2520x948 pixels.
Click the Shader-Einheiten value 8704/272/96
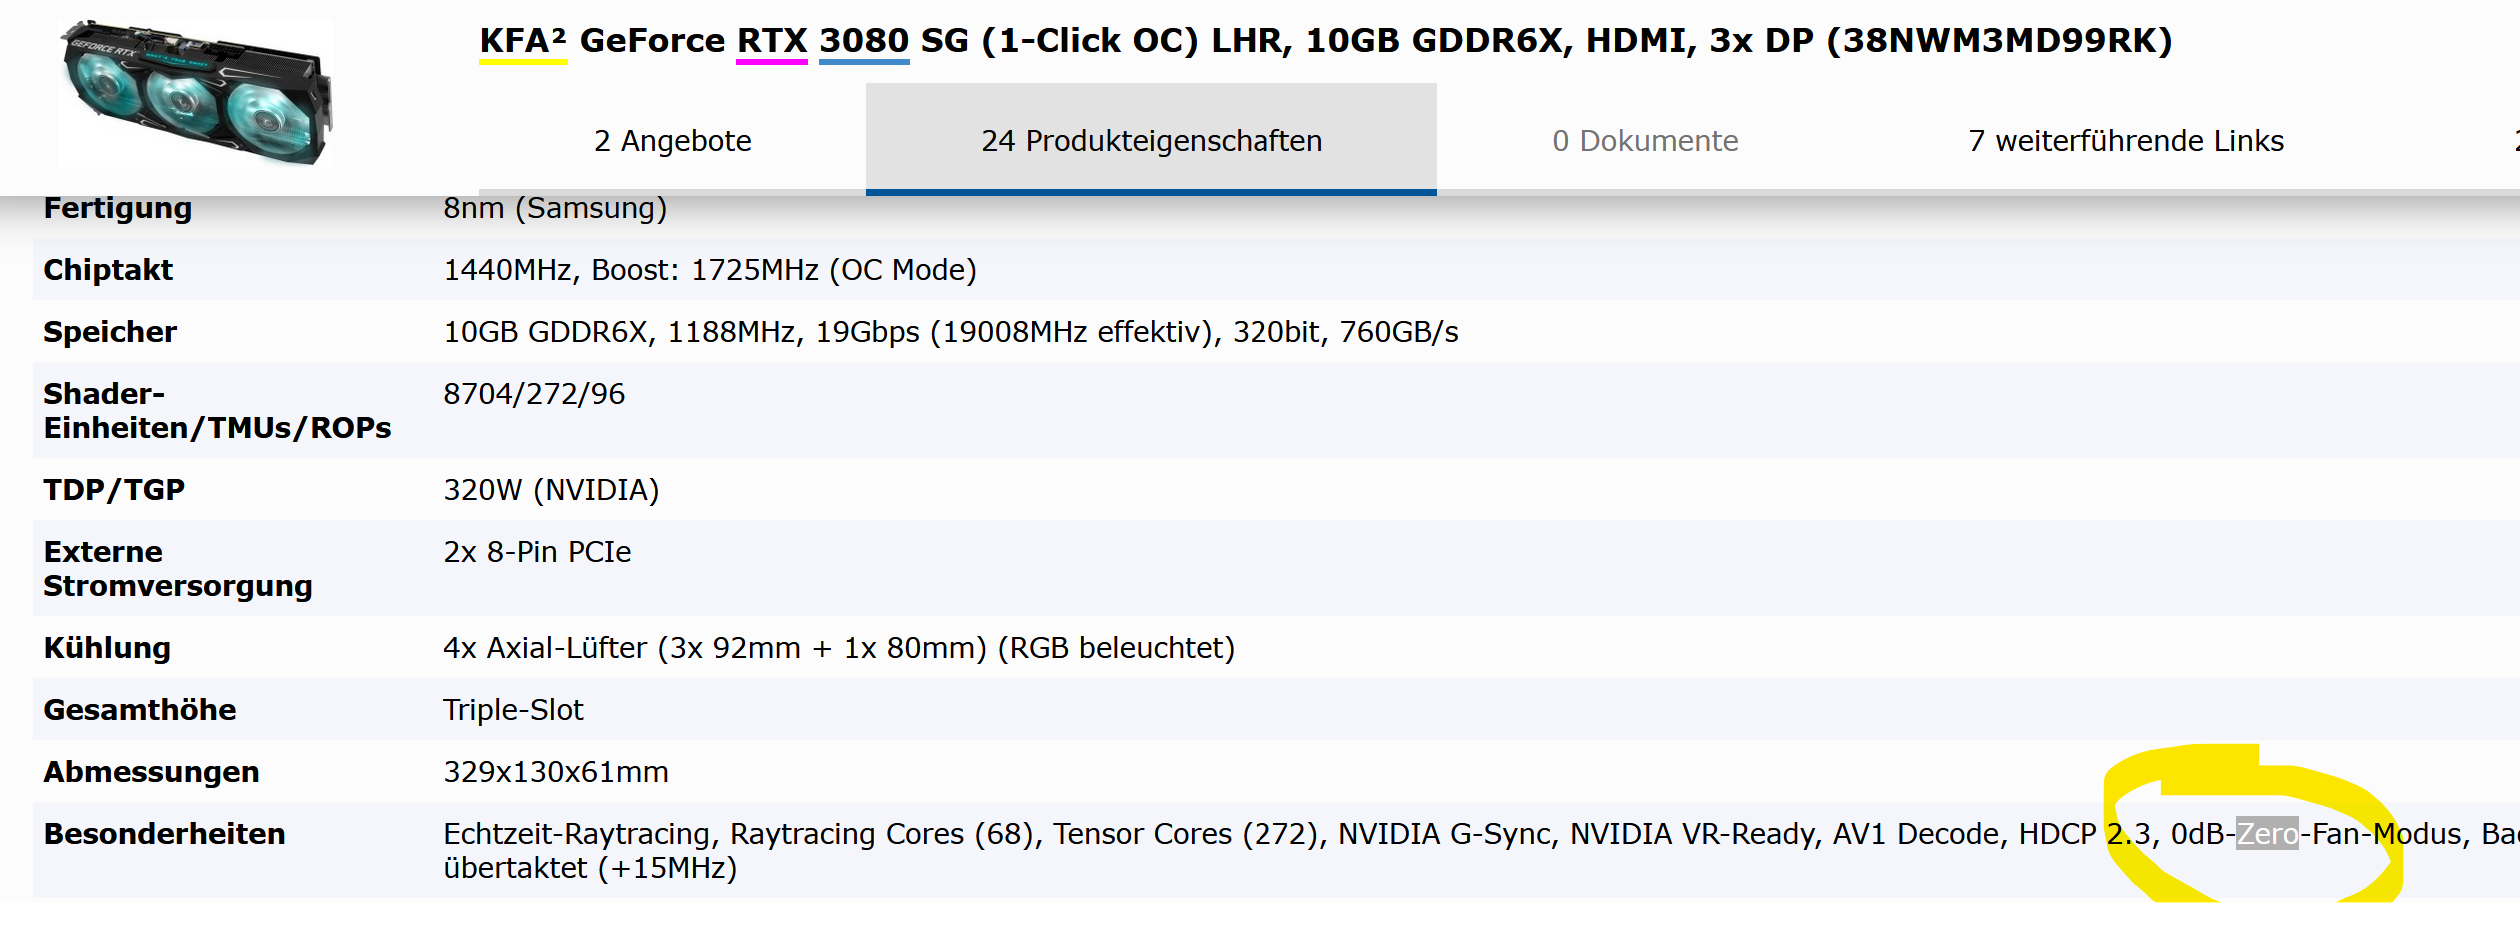pyautogui.click(x=534, y=394)
